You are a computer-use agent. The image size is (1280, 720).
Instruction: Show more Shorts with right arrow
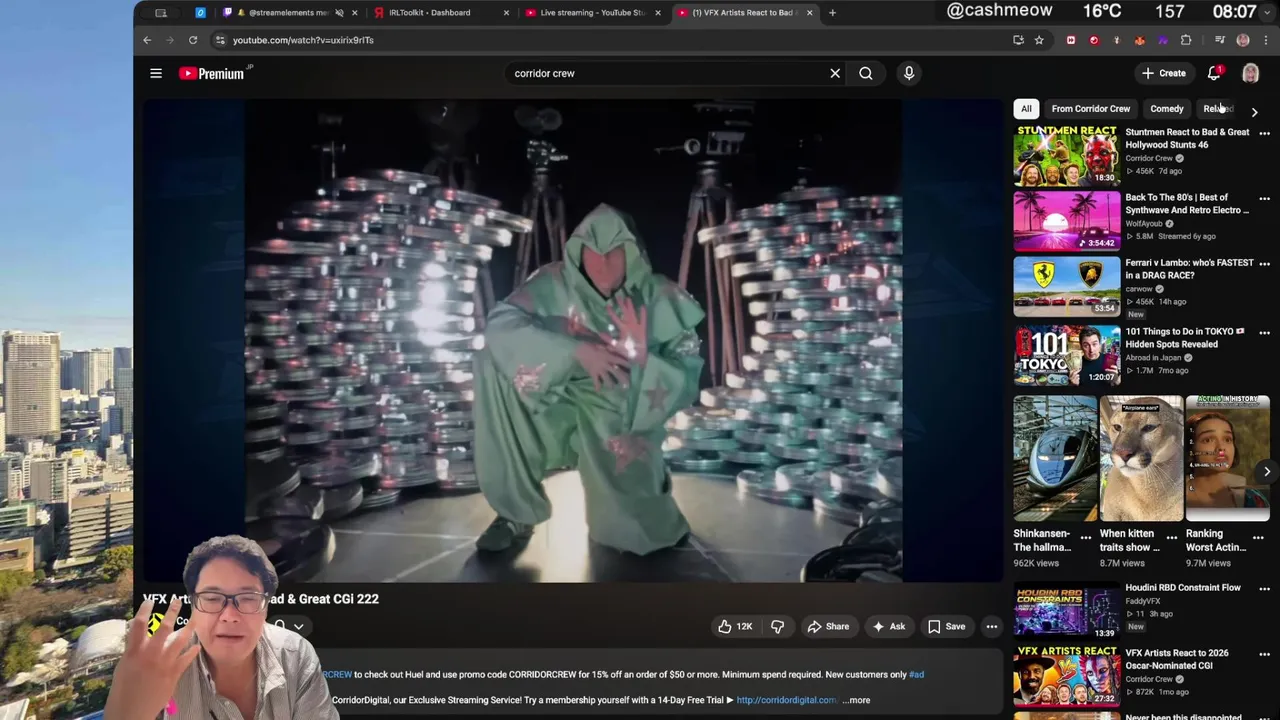pos(1266,471)
